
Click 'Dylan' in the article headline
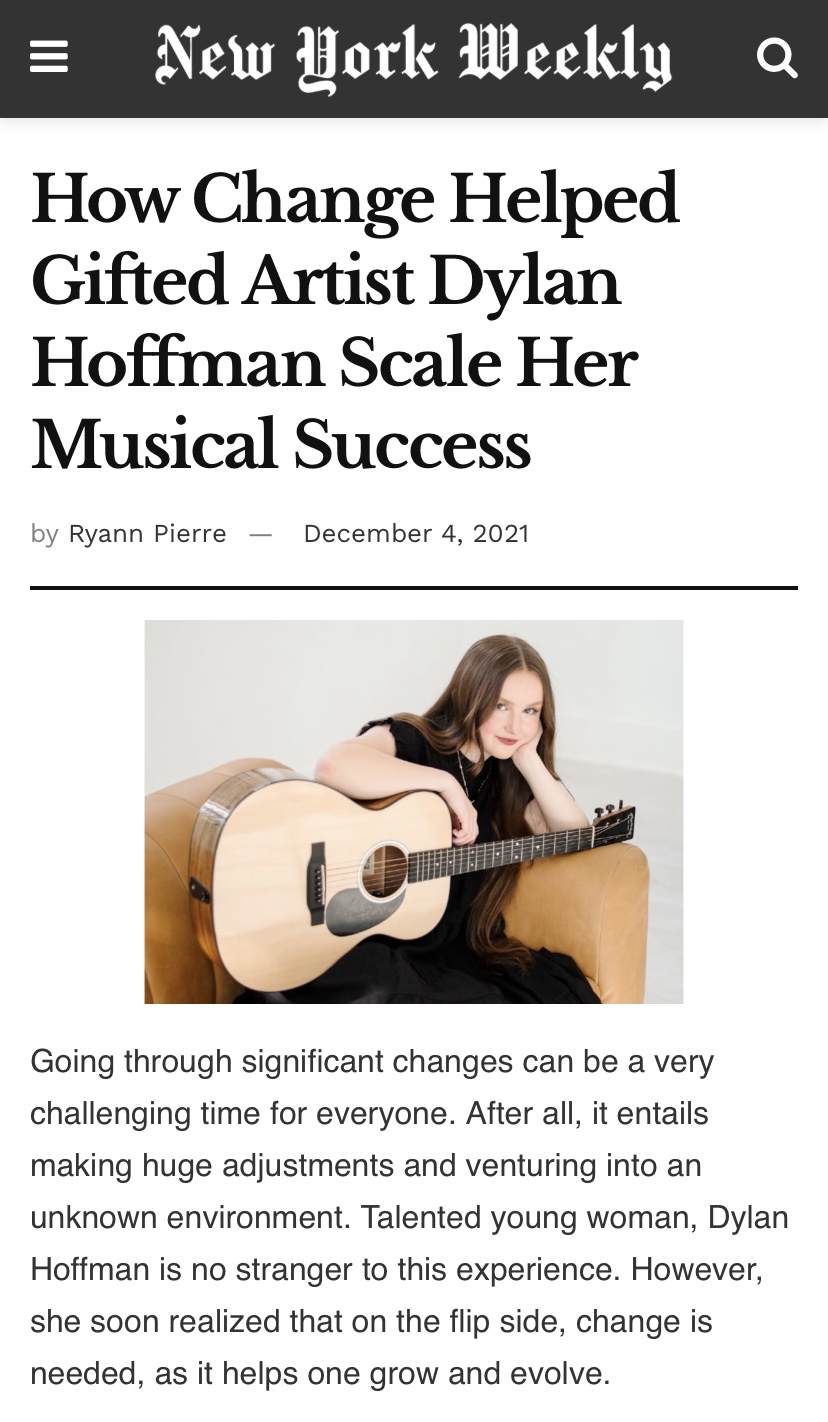(x=525, y=280)
